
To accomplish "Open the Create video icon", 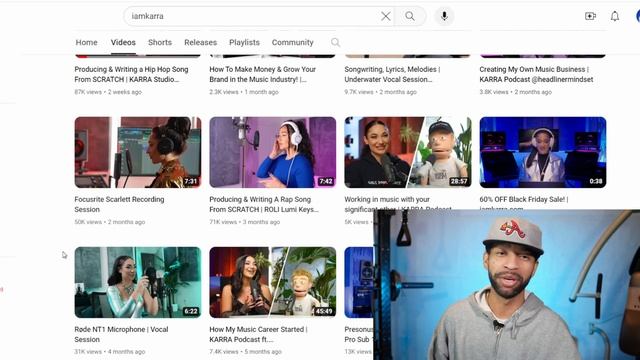I will point(590,16).
